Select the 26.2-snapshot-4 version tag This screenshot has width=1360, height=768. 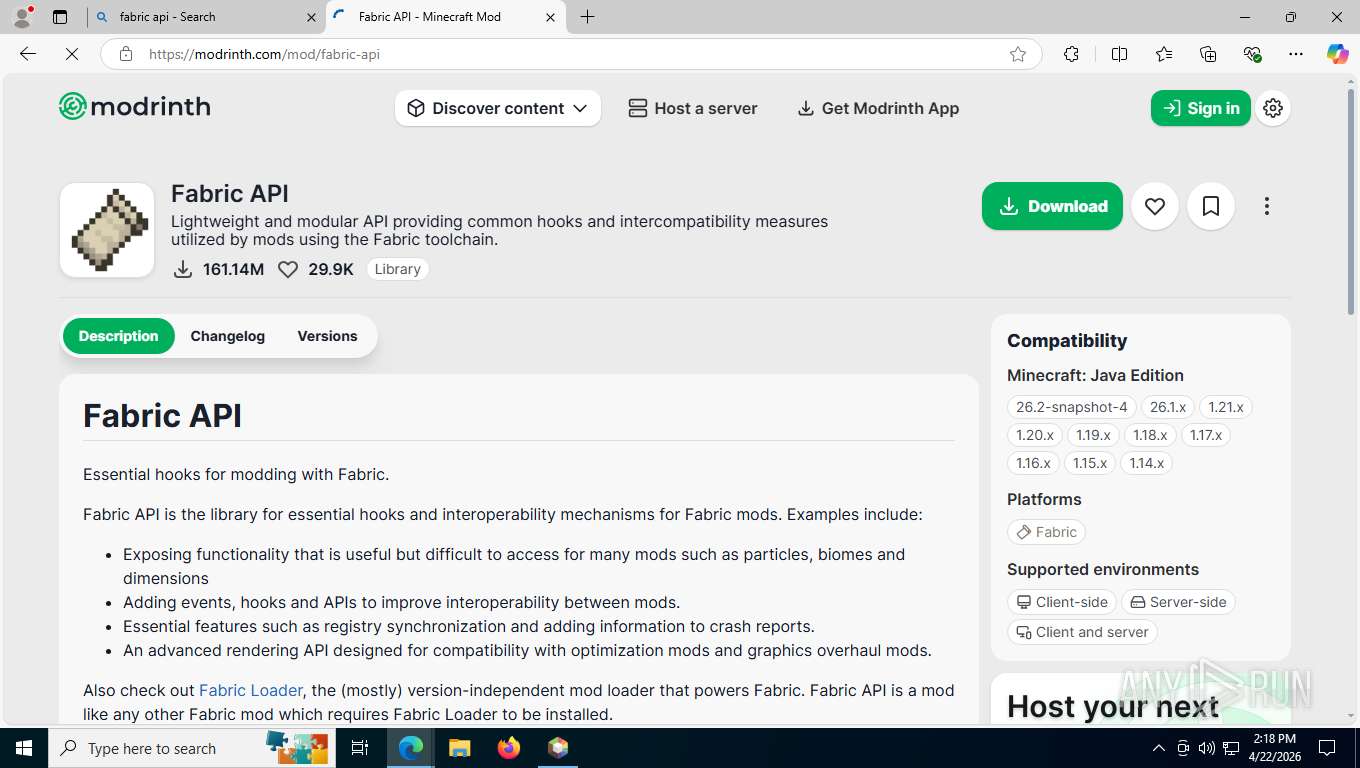point(1071,407)
